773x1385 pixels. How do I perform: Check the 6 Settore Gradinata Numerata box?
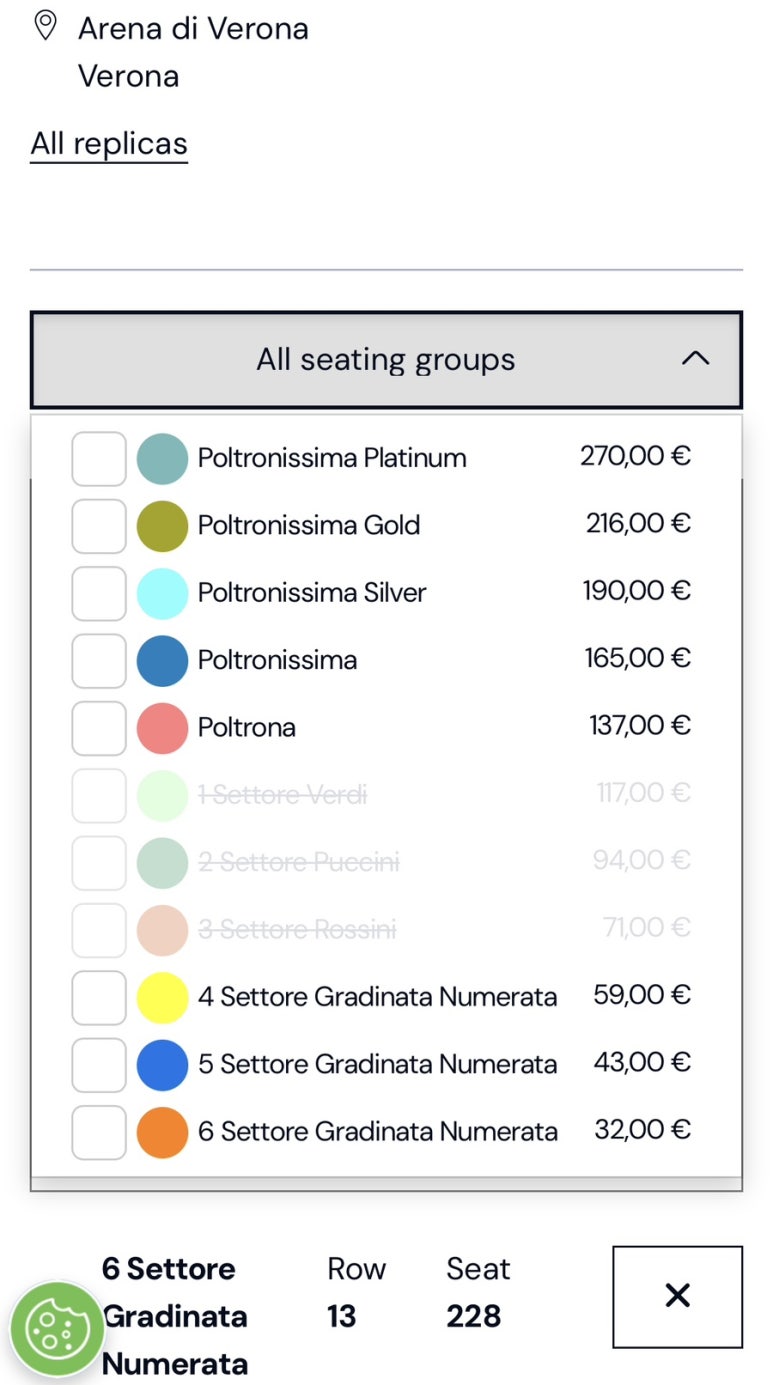99,1132
